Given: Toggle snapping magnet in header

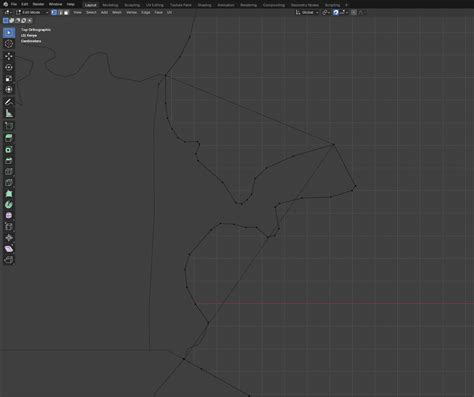Looking at the screenshot, I should pyautogui.click(x=336, y=12).
